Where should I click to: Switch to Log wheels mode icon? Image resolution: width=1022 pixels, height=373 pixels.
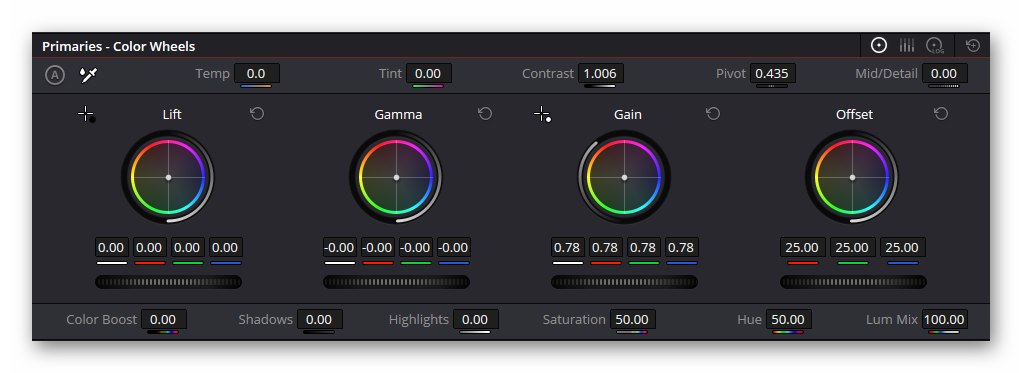[x=935, y=45]
